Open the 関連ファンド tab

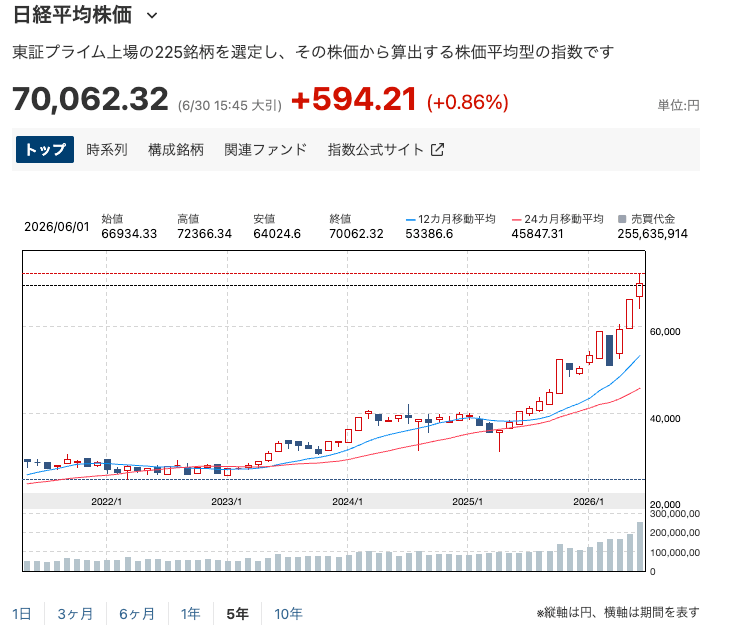[x=265, y=150]
